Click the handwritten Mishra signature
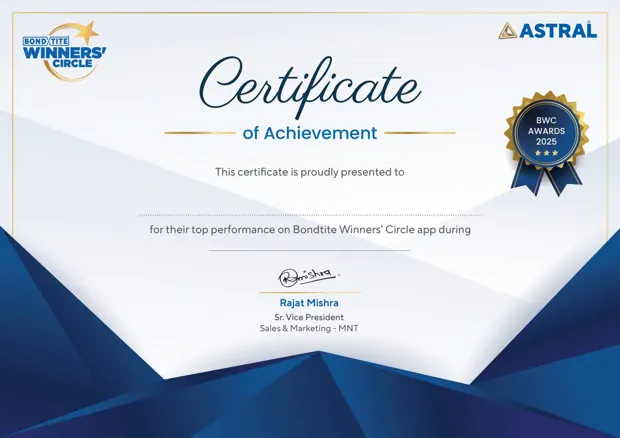 click(309, 277)
